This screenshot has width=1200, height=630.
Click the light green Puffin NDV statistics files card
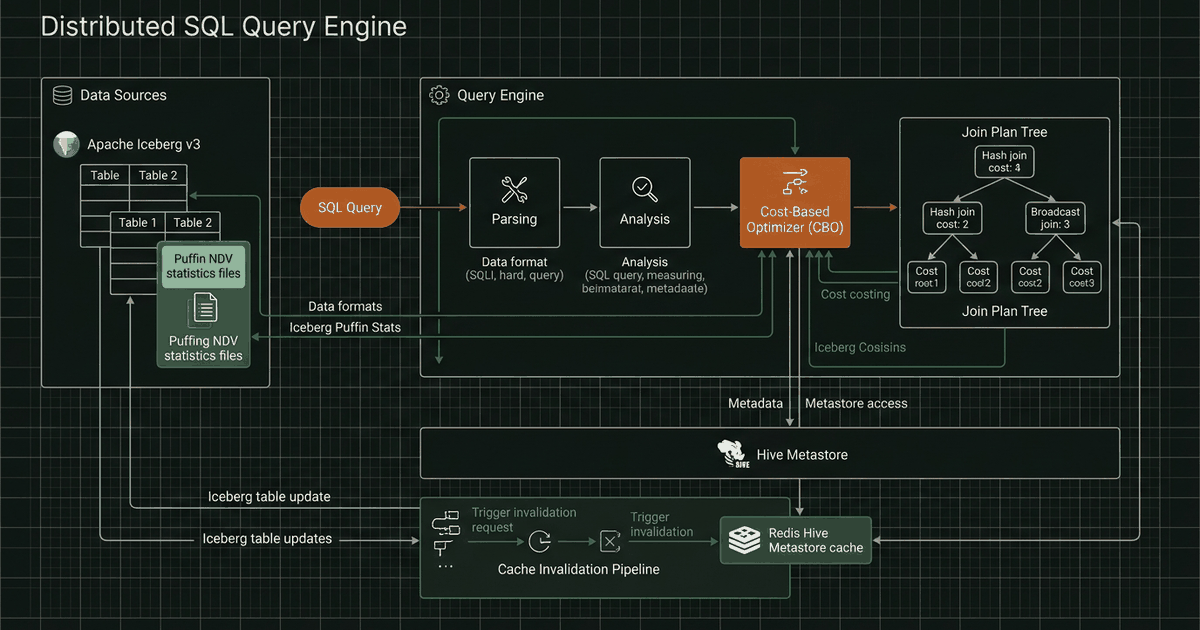(203, 265)
